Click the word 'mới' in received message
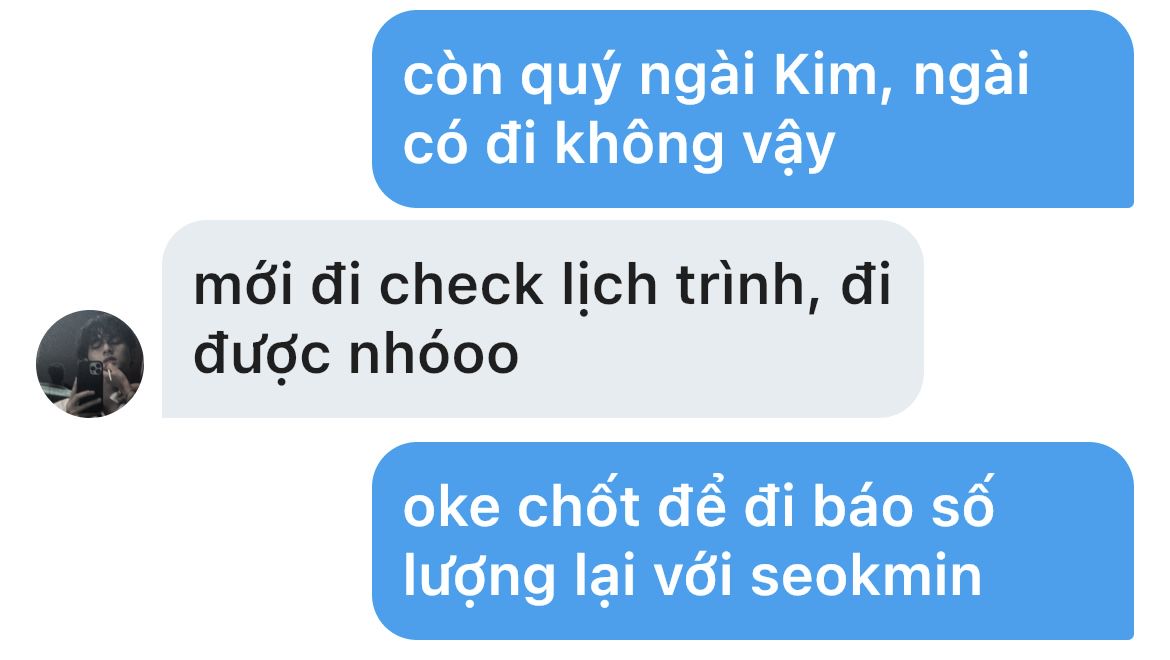Image resolution: width=1170 pixels, height=660 pixels. point(243,284)
